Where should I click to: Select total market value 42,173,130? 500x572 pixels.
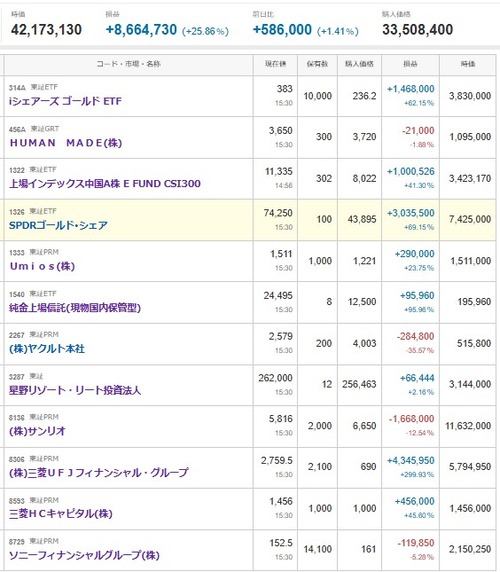(46, 30)
